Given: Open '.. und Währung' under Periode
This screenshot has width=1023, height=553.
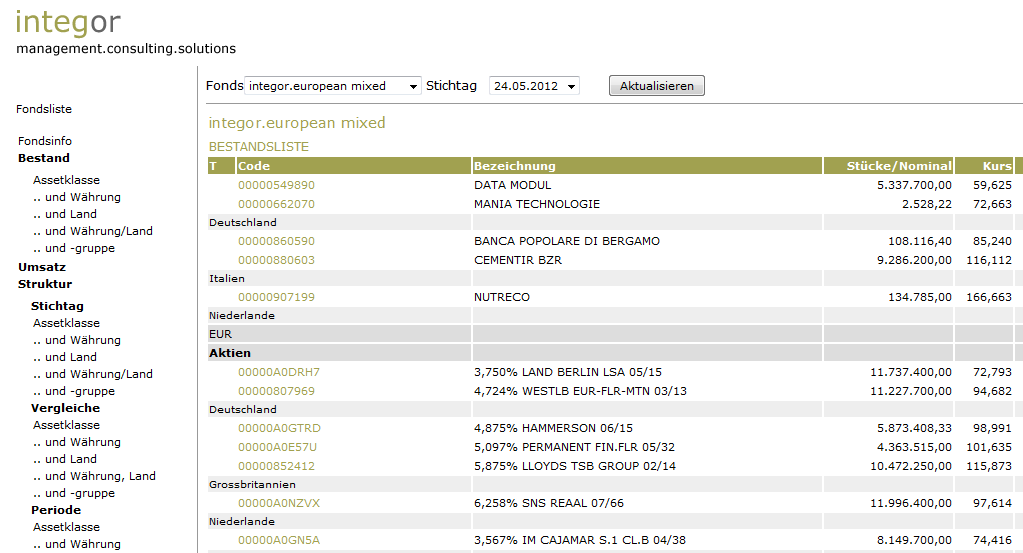Looking at the screenshot, I should point(77,544).
